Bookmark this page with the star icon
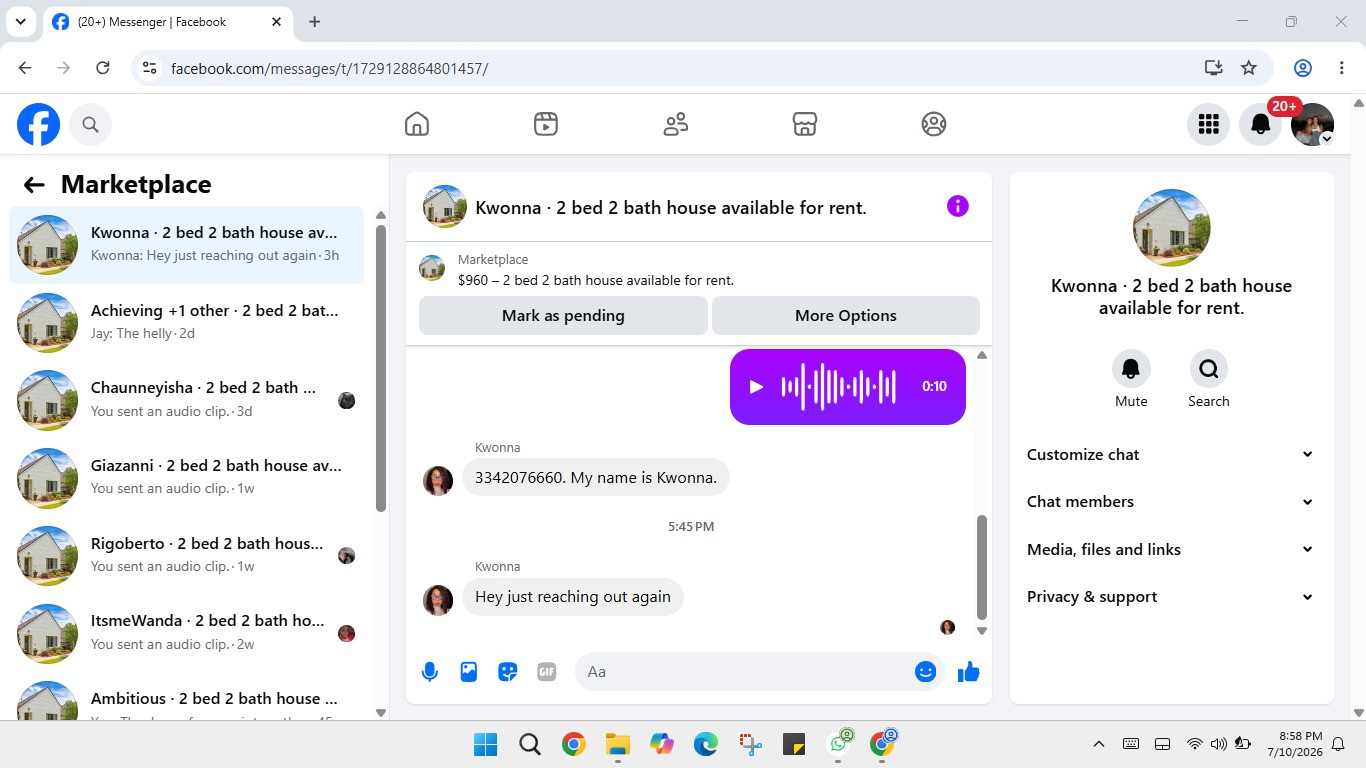The height and width of the screenshot is (768, 1366). (x=1249, y=68)
